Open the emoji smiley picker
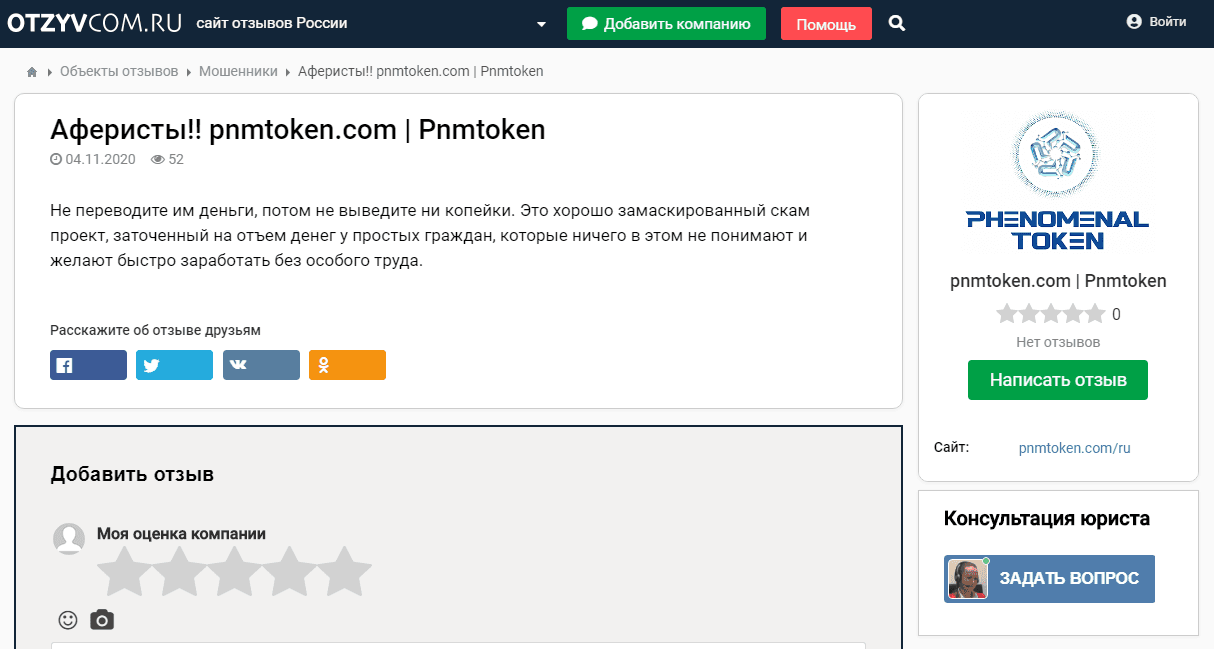 [68, 620]
